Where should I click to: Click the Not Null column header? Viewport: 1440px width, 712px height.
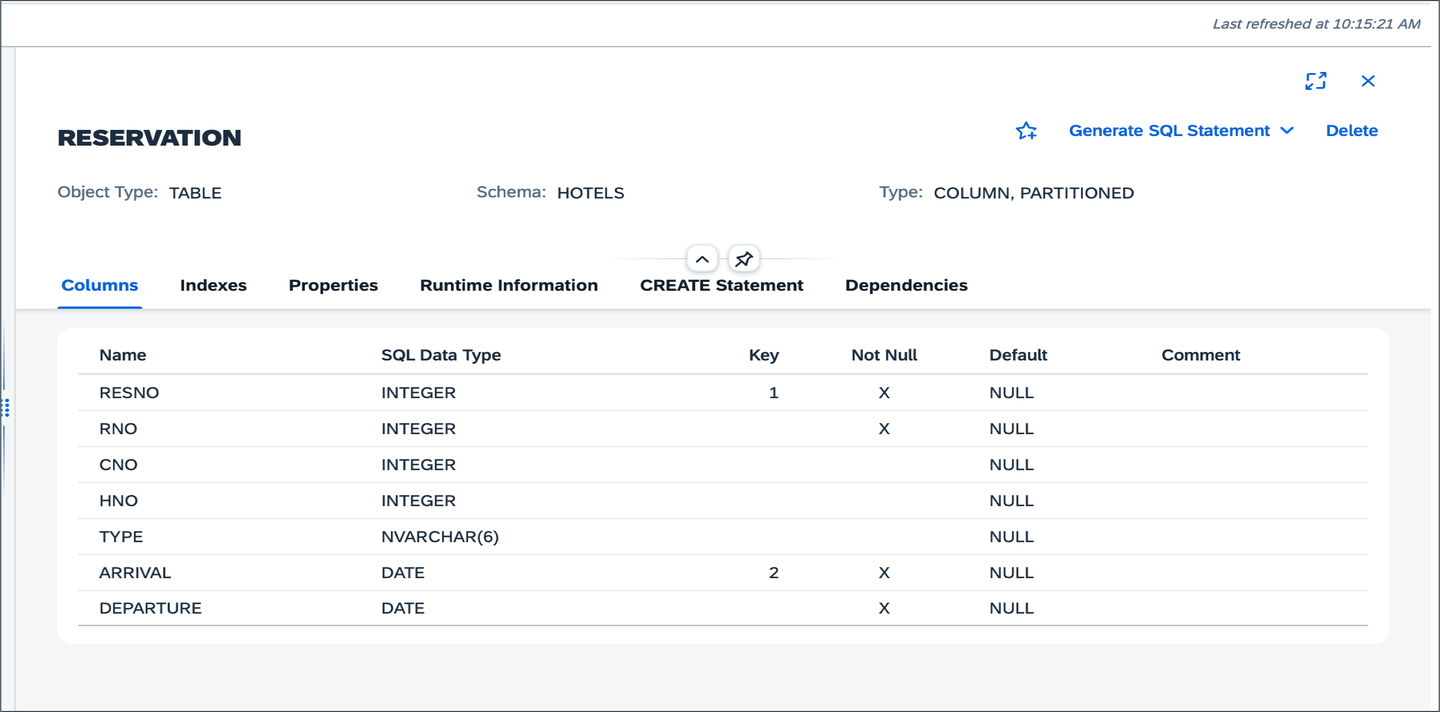coord(884,355)
